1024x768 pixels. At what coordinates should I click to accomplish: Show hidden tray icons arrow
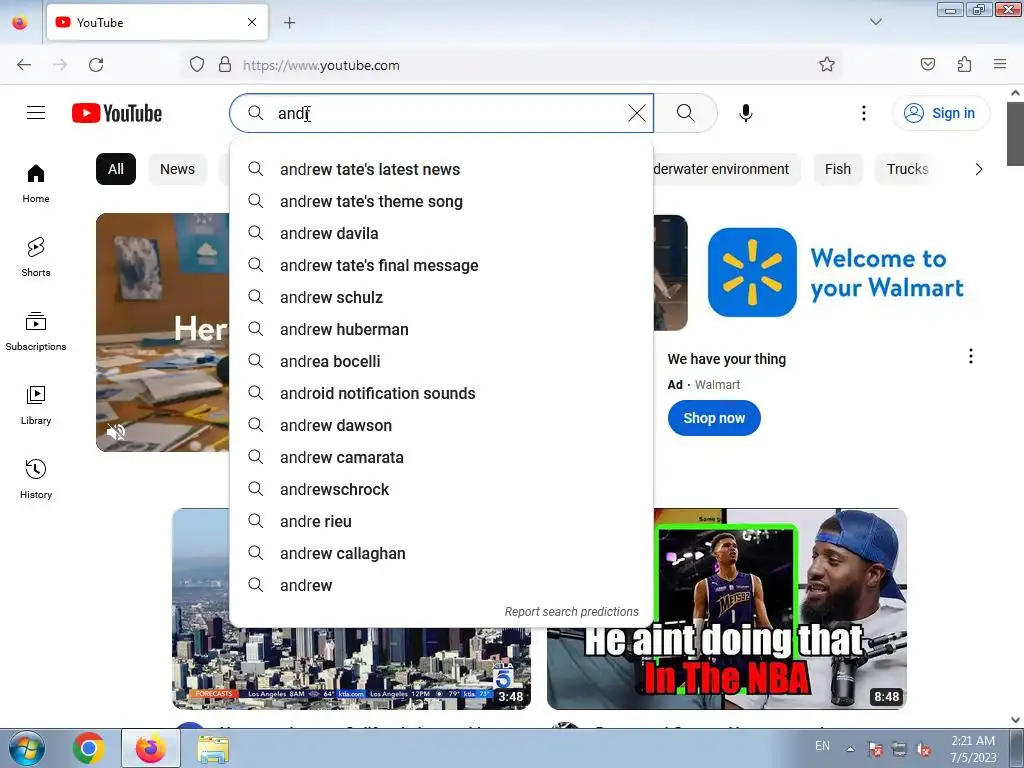[x=850, y=749]
